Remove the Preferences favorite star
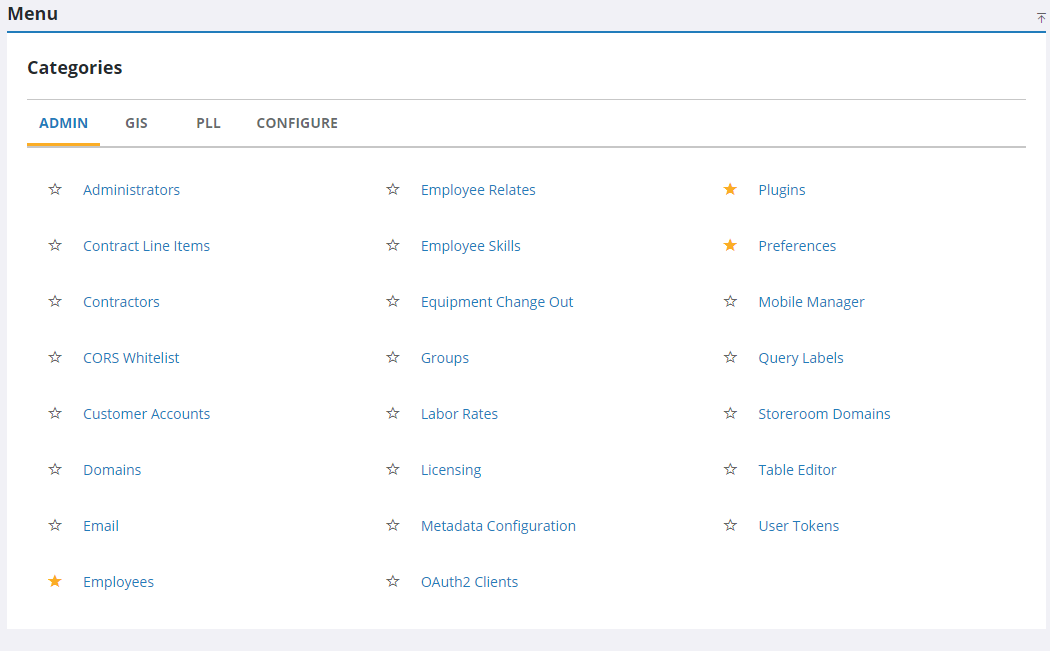1050x651 pixels. pos(730,245)
